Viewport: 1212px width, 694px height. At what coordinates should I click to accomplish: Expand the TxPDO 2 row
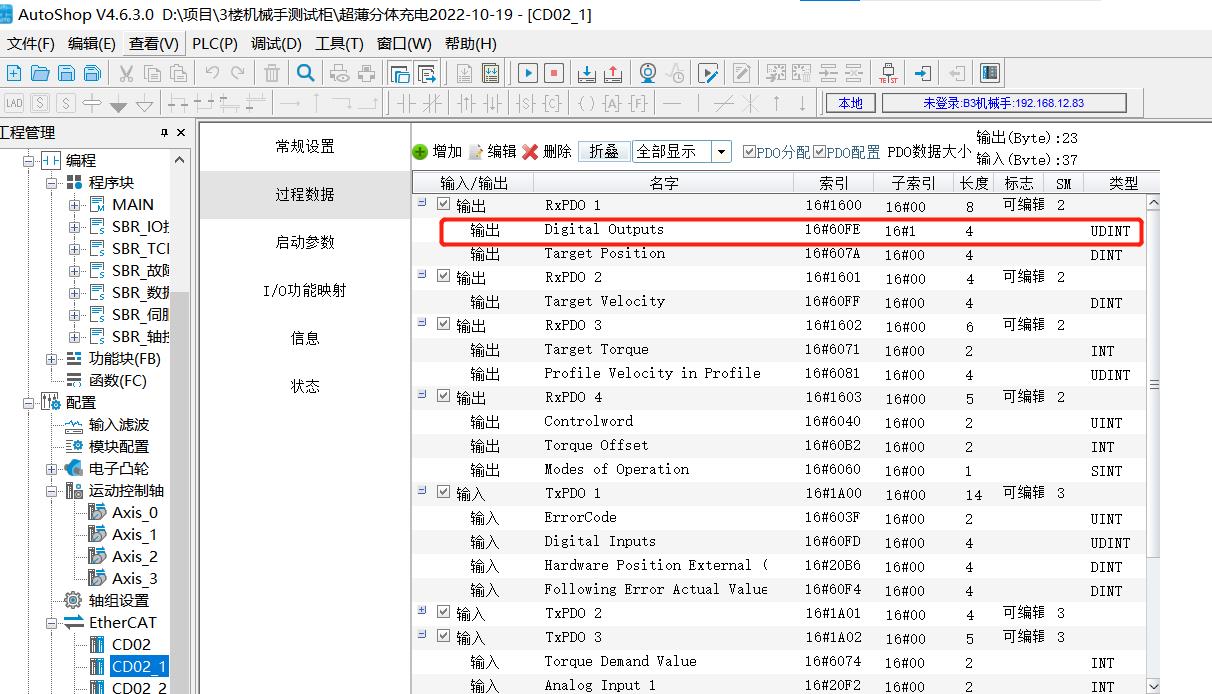click(x=422, y=612)
